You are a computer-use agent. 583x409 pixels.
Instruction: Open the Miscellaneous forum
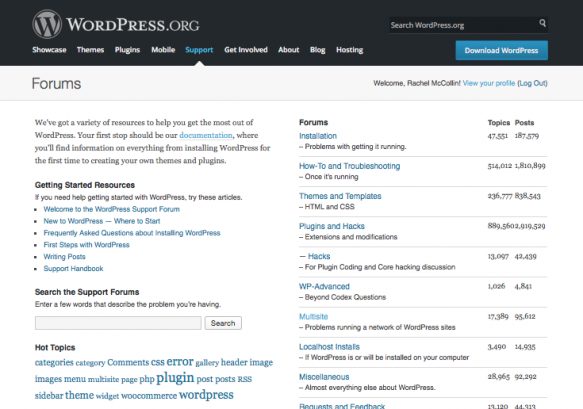point(324,377)
